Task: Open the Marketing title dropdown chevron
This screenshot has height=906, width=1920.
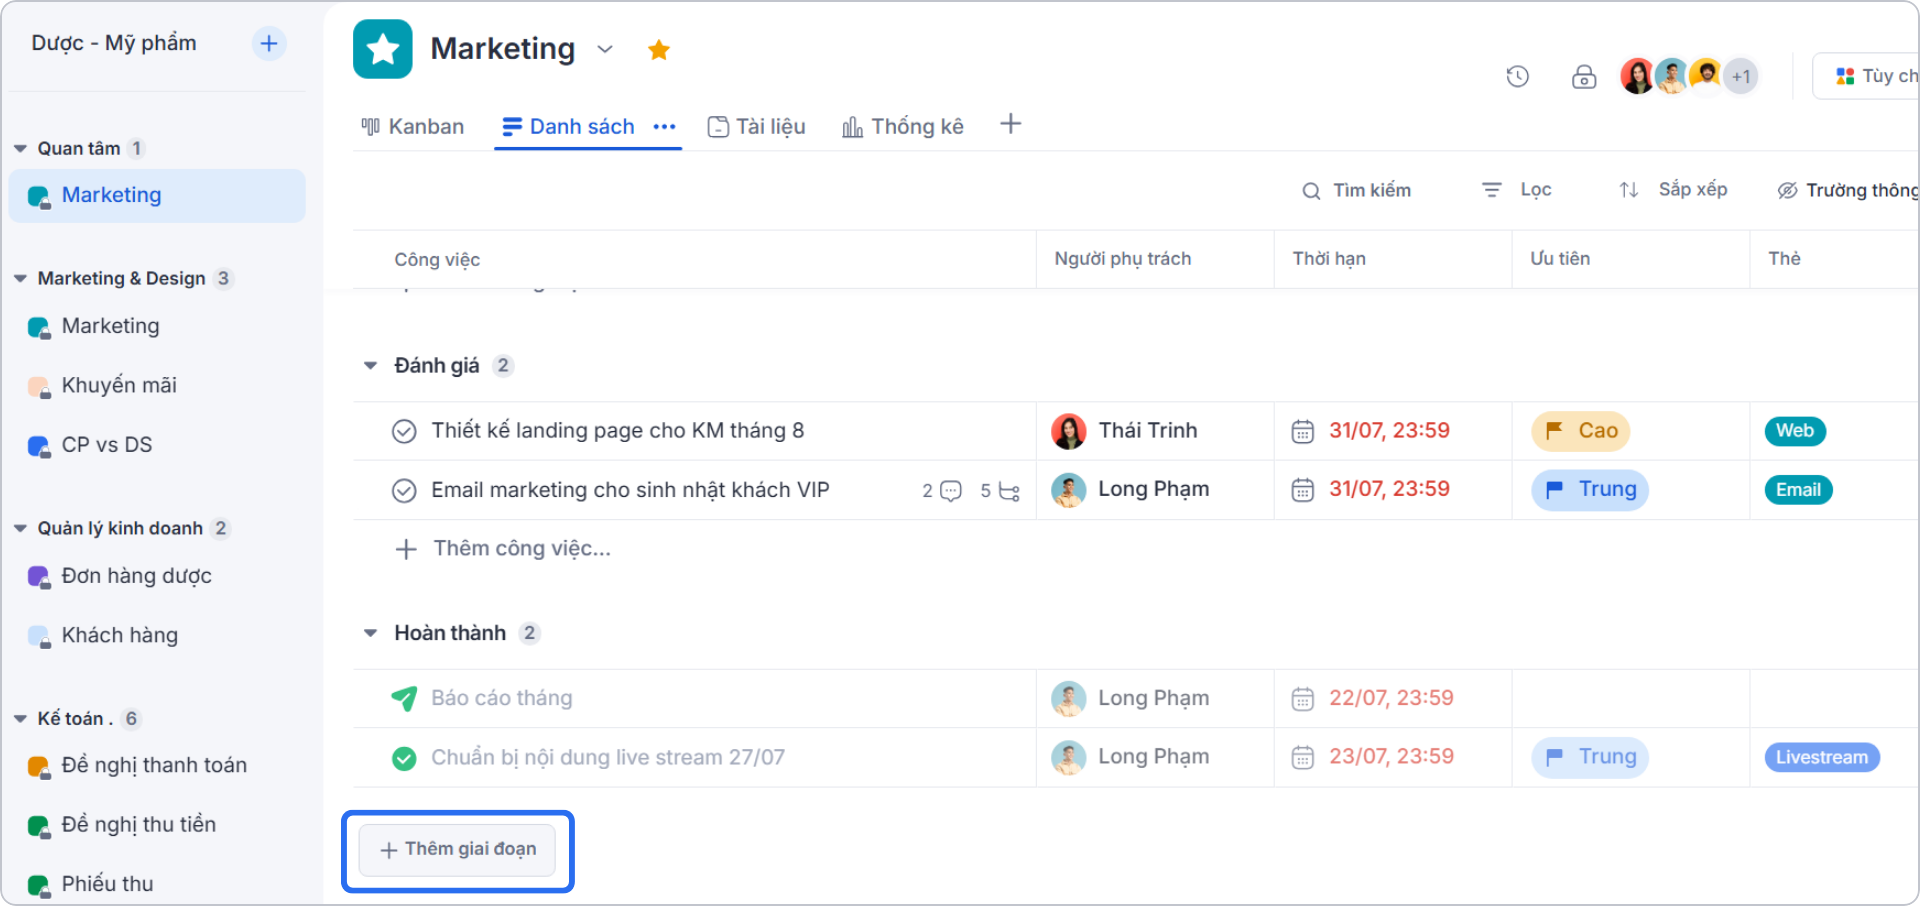Action: 605,49
